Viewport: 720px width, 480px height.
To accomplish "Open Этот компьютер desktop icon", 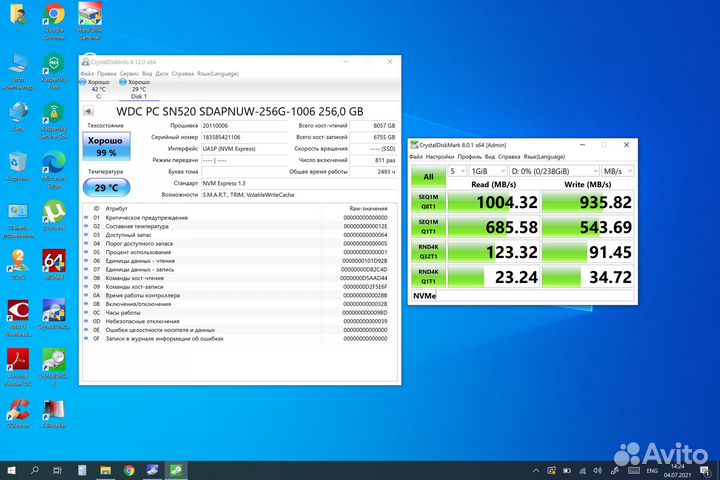I will point(18,71).
